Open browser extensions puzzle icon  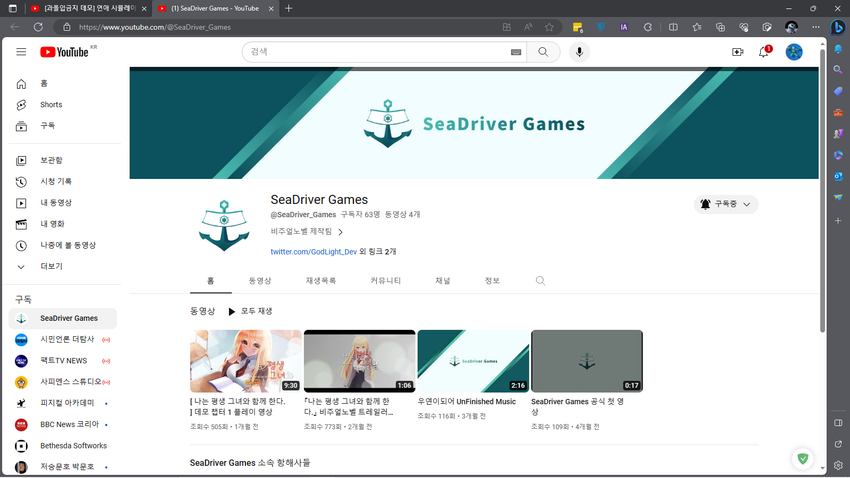pyautogui.click(x=648, y=27)
